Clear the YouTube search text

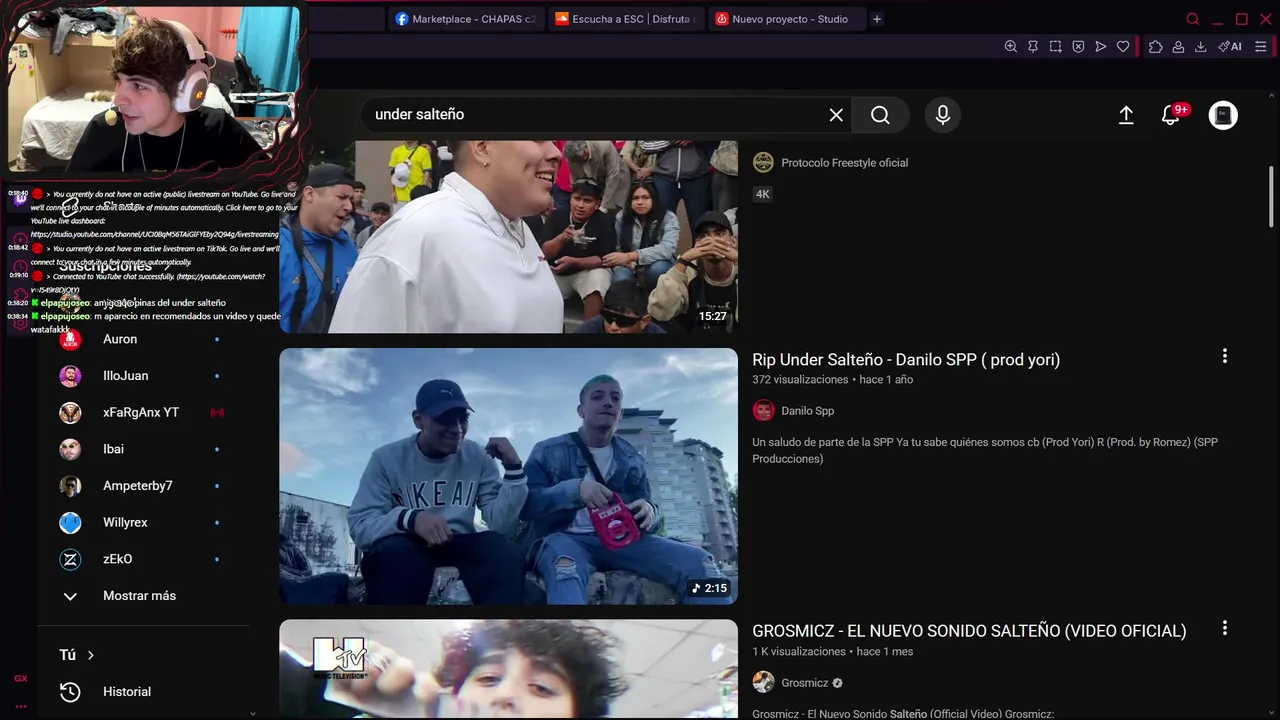pos(836,115)
